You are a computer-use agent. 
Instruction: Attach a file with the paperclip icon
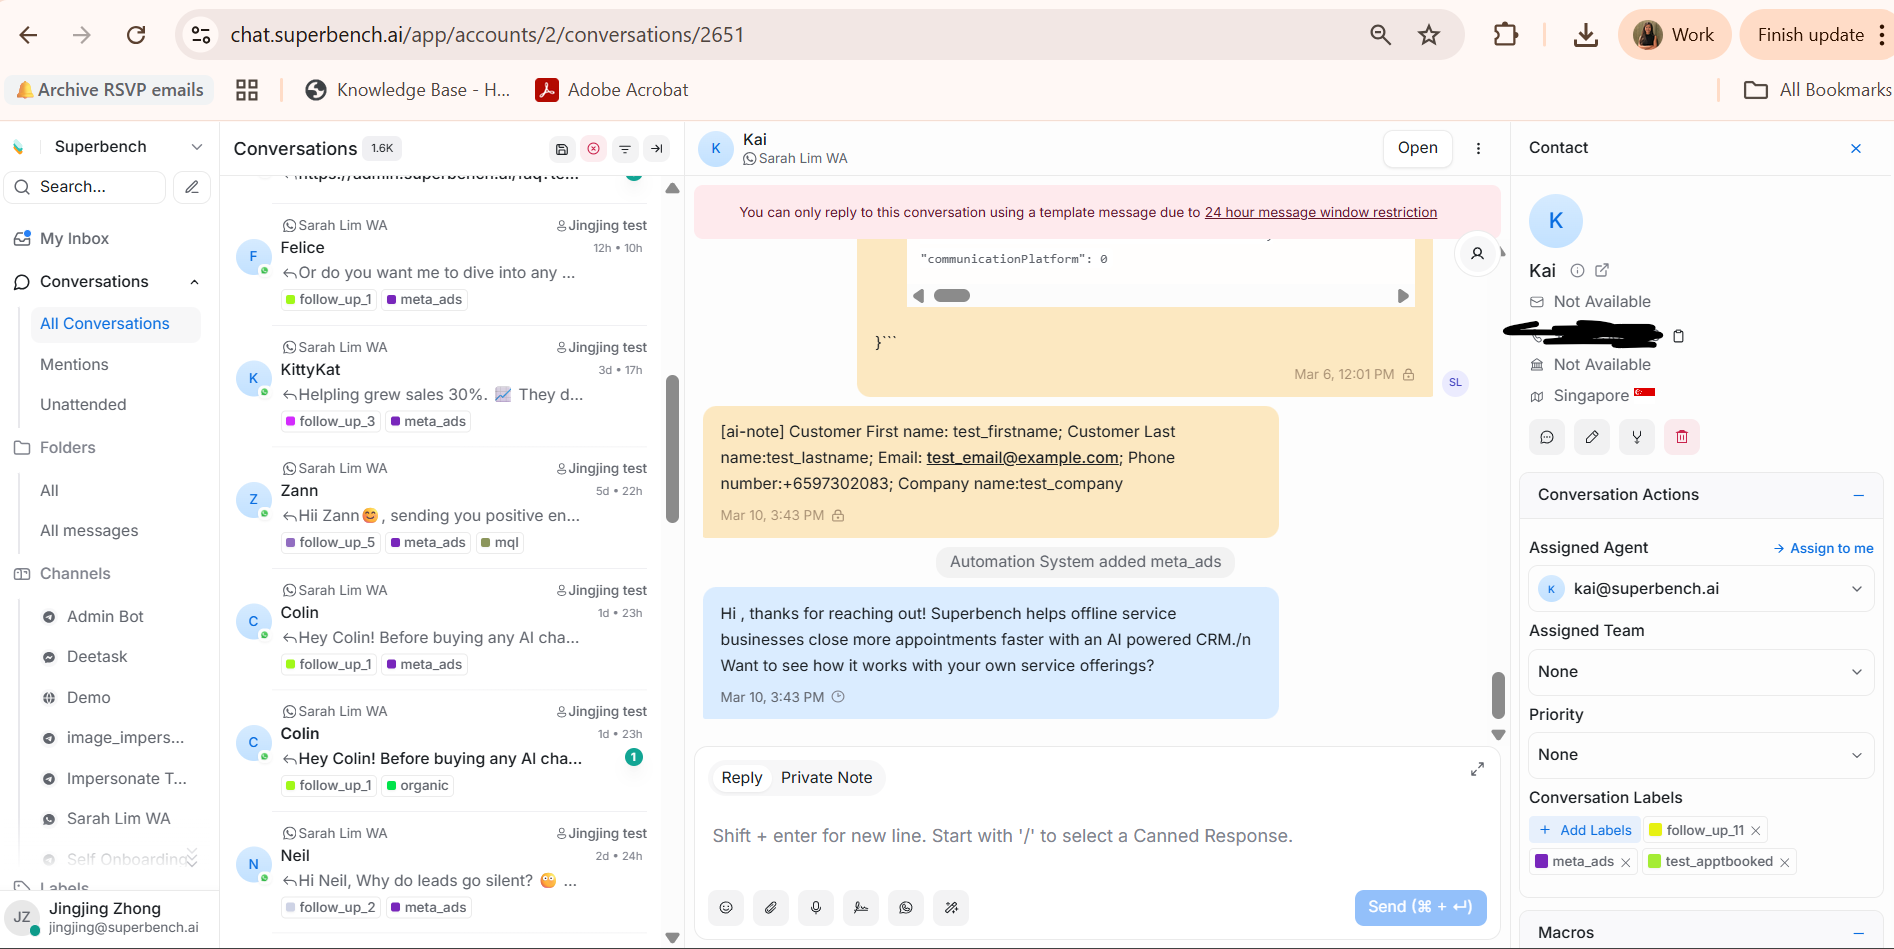tap(771, 907)
